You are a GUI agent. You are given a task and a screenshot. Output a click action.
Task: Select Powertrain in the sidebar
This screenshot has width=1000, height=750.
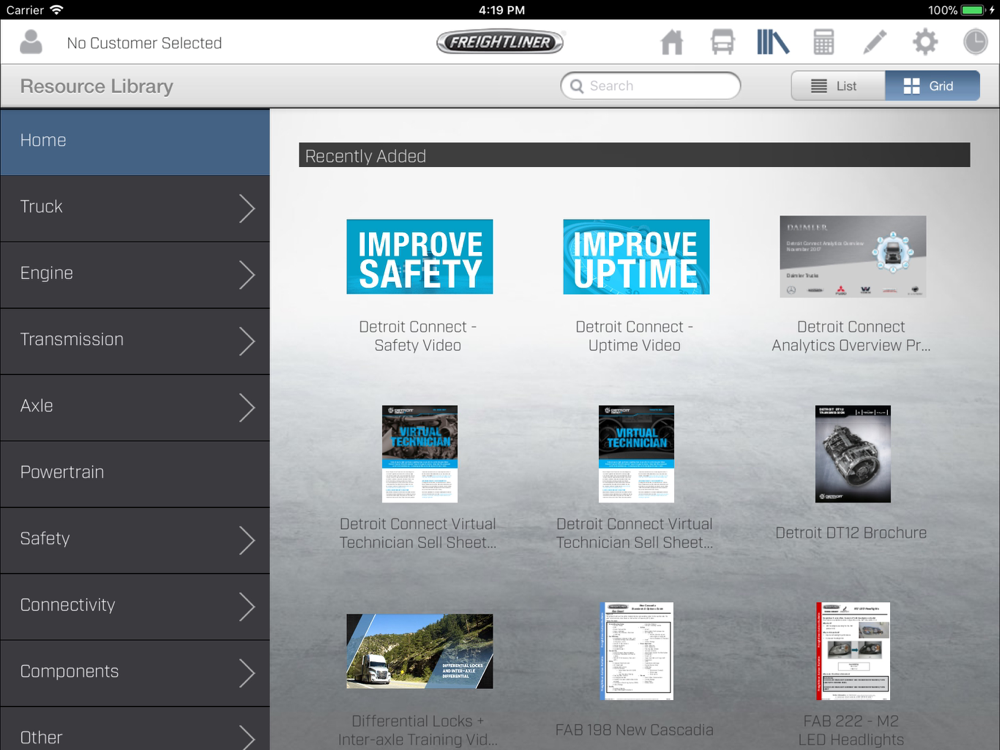tap(135, 472)
